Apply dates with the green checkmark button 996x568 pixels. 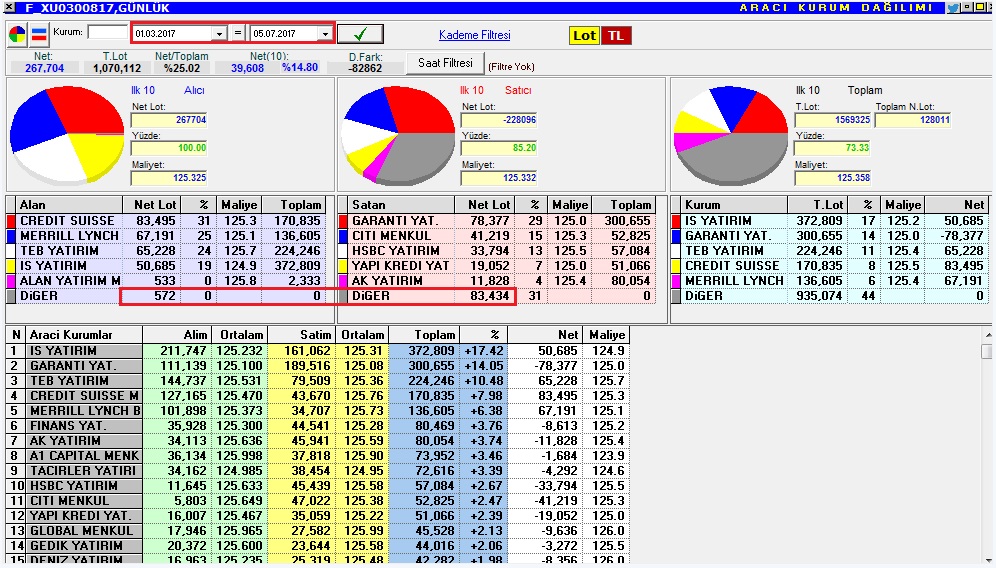click(360, 34)
